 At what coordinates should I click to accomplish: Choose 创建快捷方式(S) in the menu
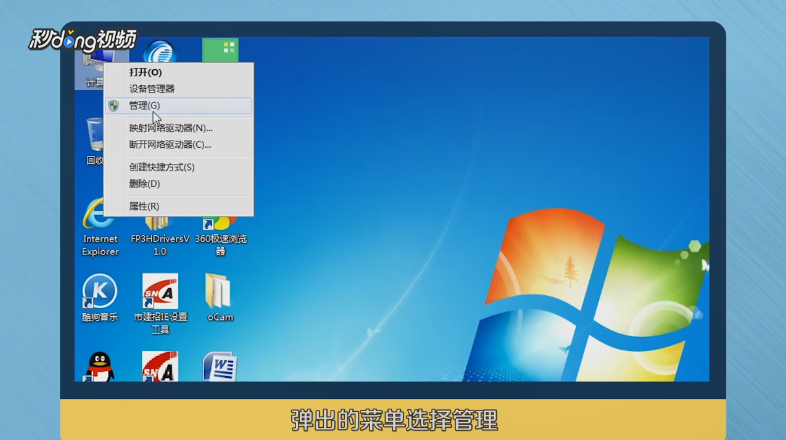pyautogui.click(x=178, y=167)
